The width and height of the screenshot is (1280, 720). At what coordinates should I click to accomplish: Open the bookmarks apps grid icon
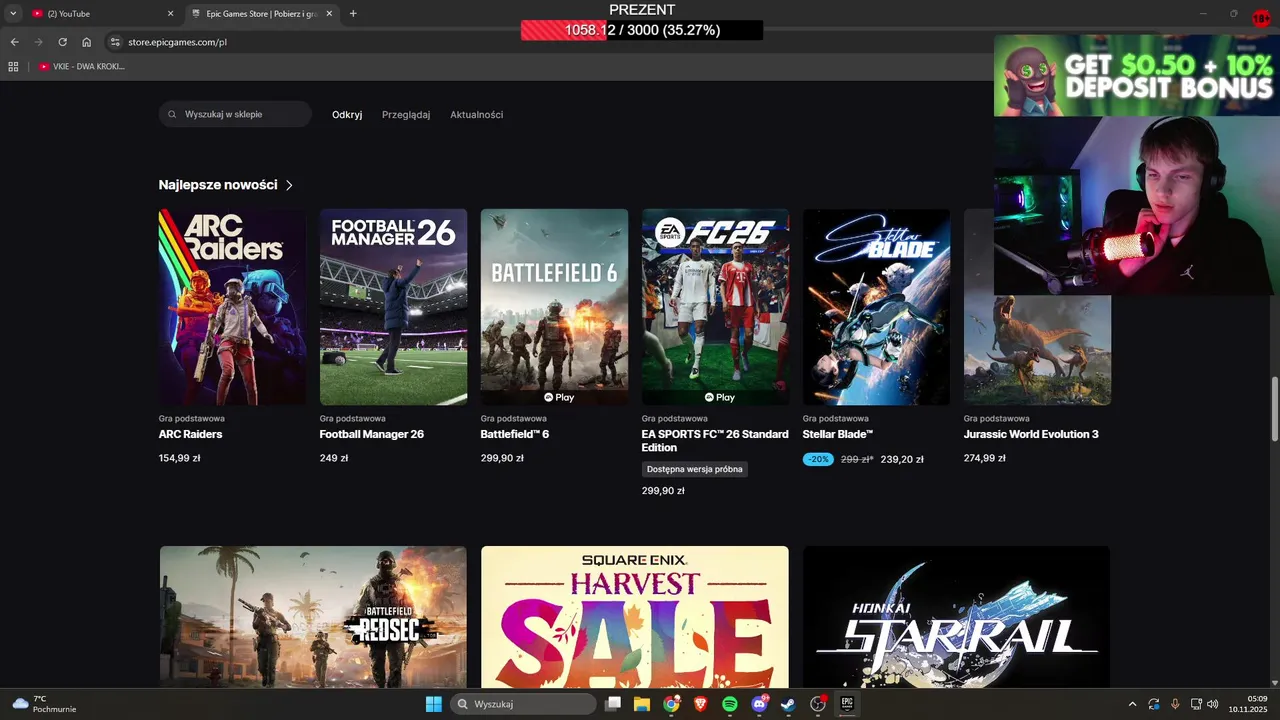[x=13, y=66]
